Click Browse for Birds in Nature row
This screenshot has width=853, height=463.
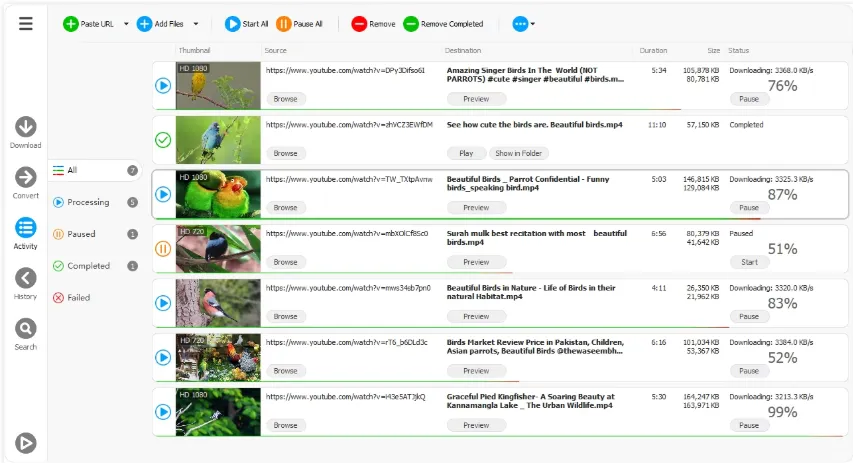286,317
